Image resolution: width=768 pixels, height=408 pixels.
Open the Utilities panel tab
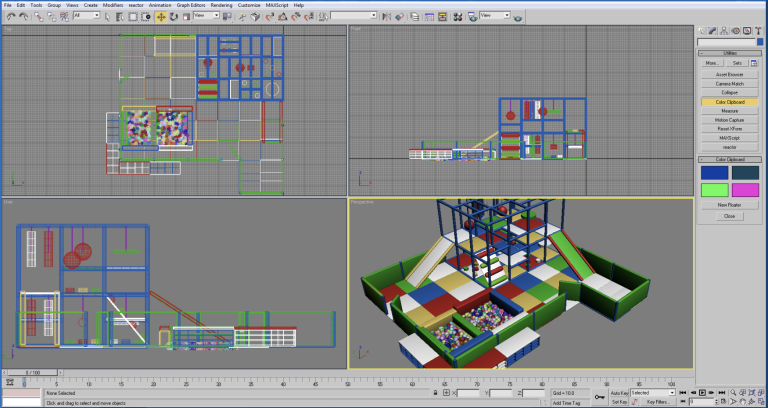click(758, 31)
